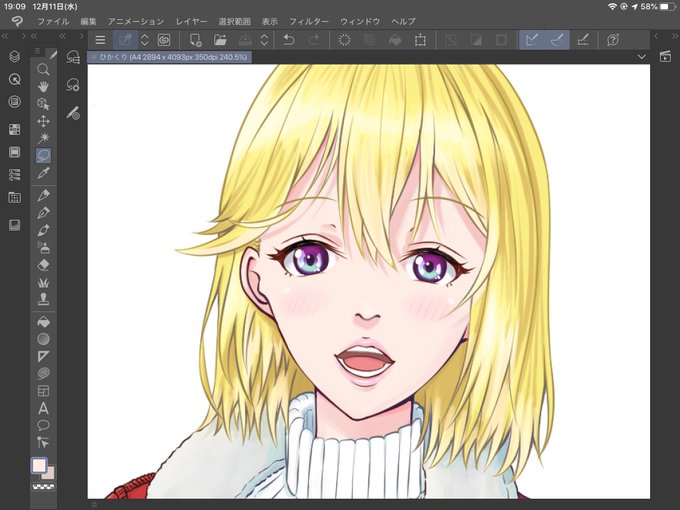Toggle Snap to Ruler
680x510 pixels.
click(532, 40)
